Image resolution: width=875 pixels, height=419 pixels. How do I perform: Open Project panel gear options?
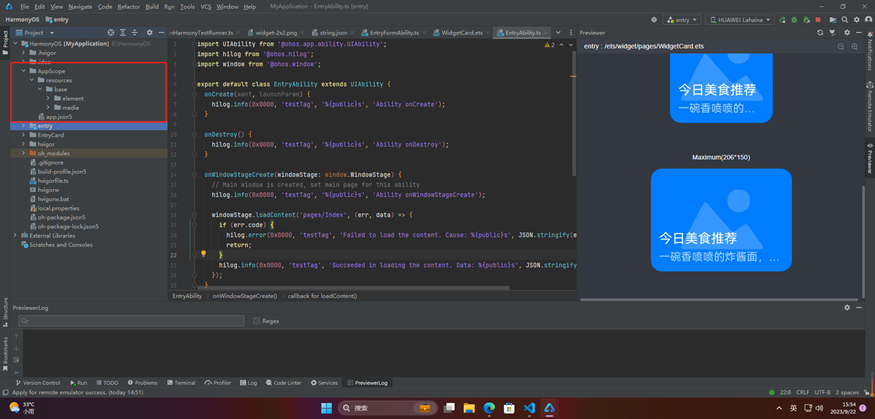[150, 32]
